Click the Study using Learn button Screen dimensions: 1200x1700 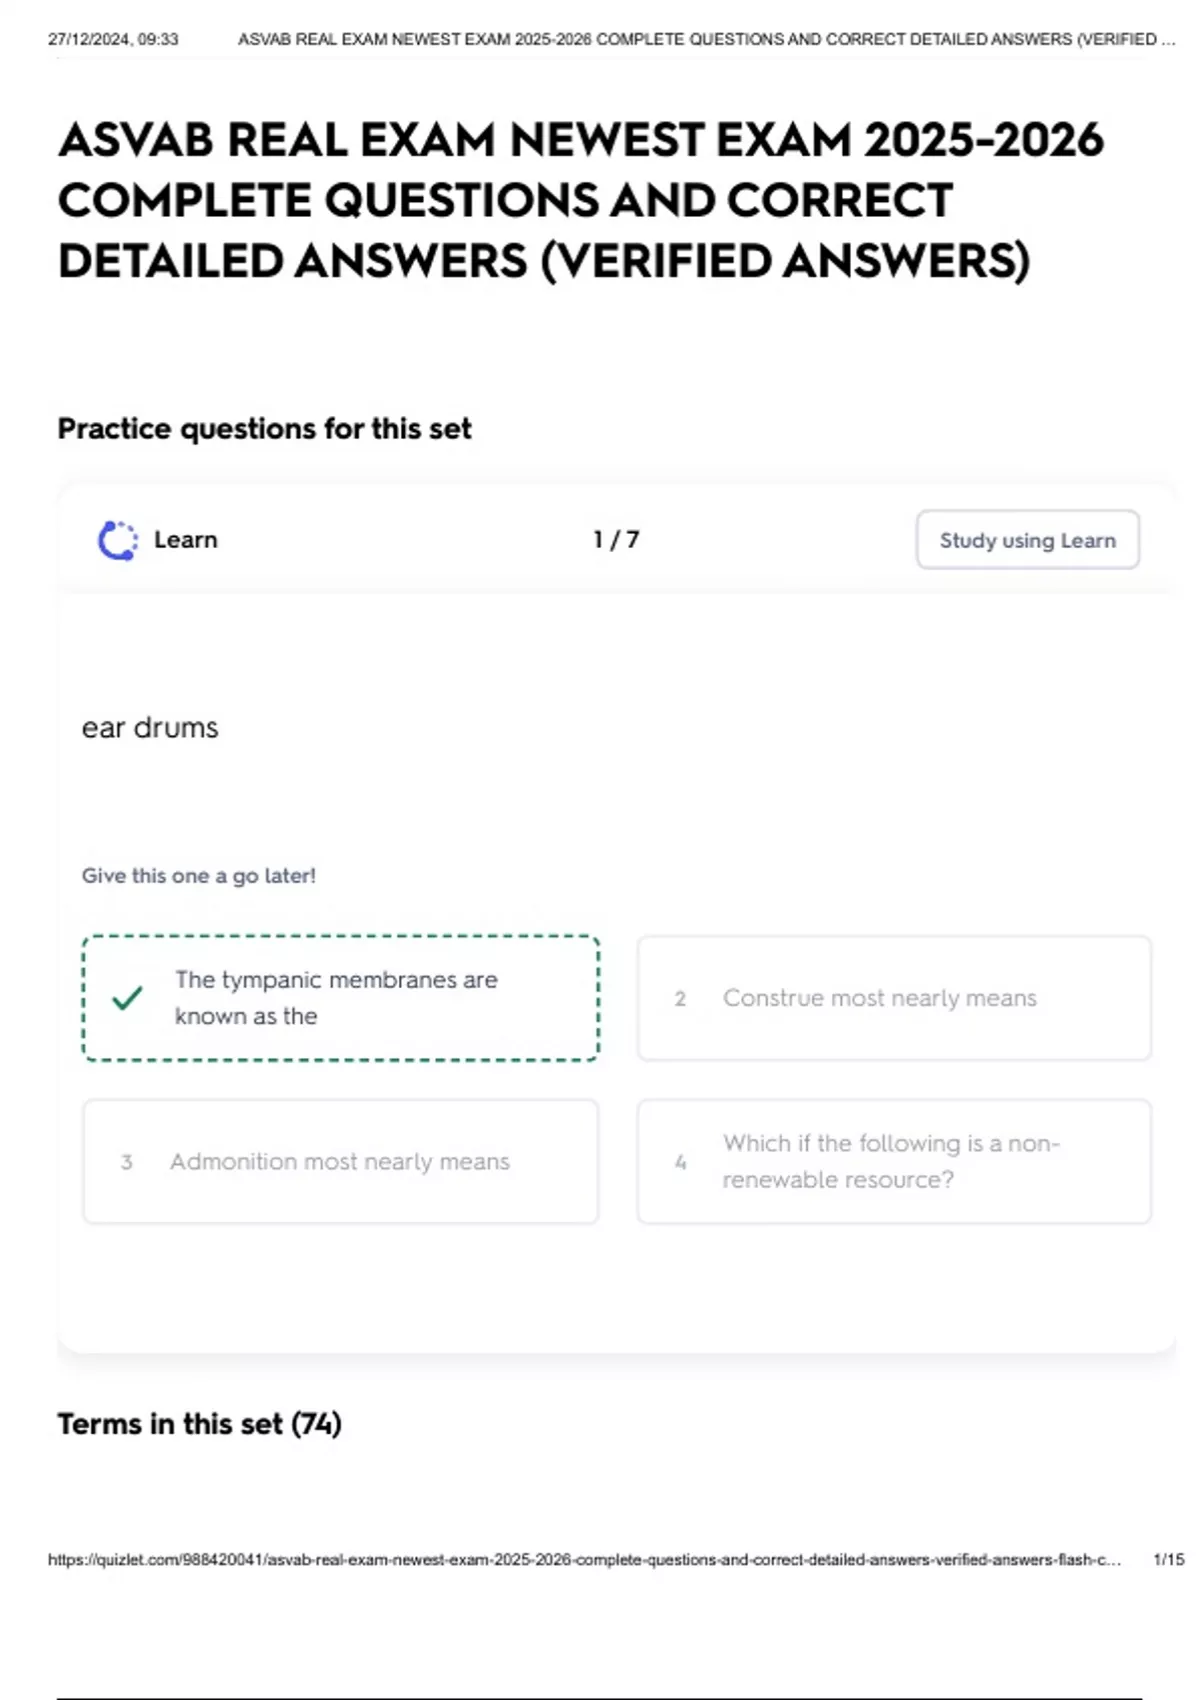[1027, 540]
